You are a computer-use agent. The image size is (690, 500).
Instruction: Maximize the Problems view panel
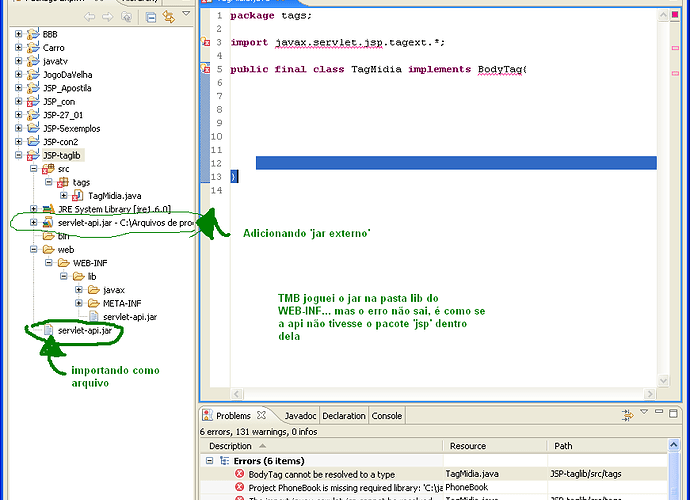pos(673,413)
